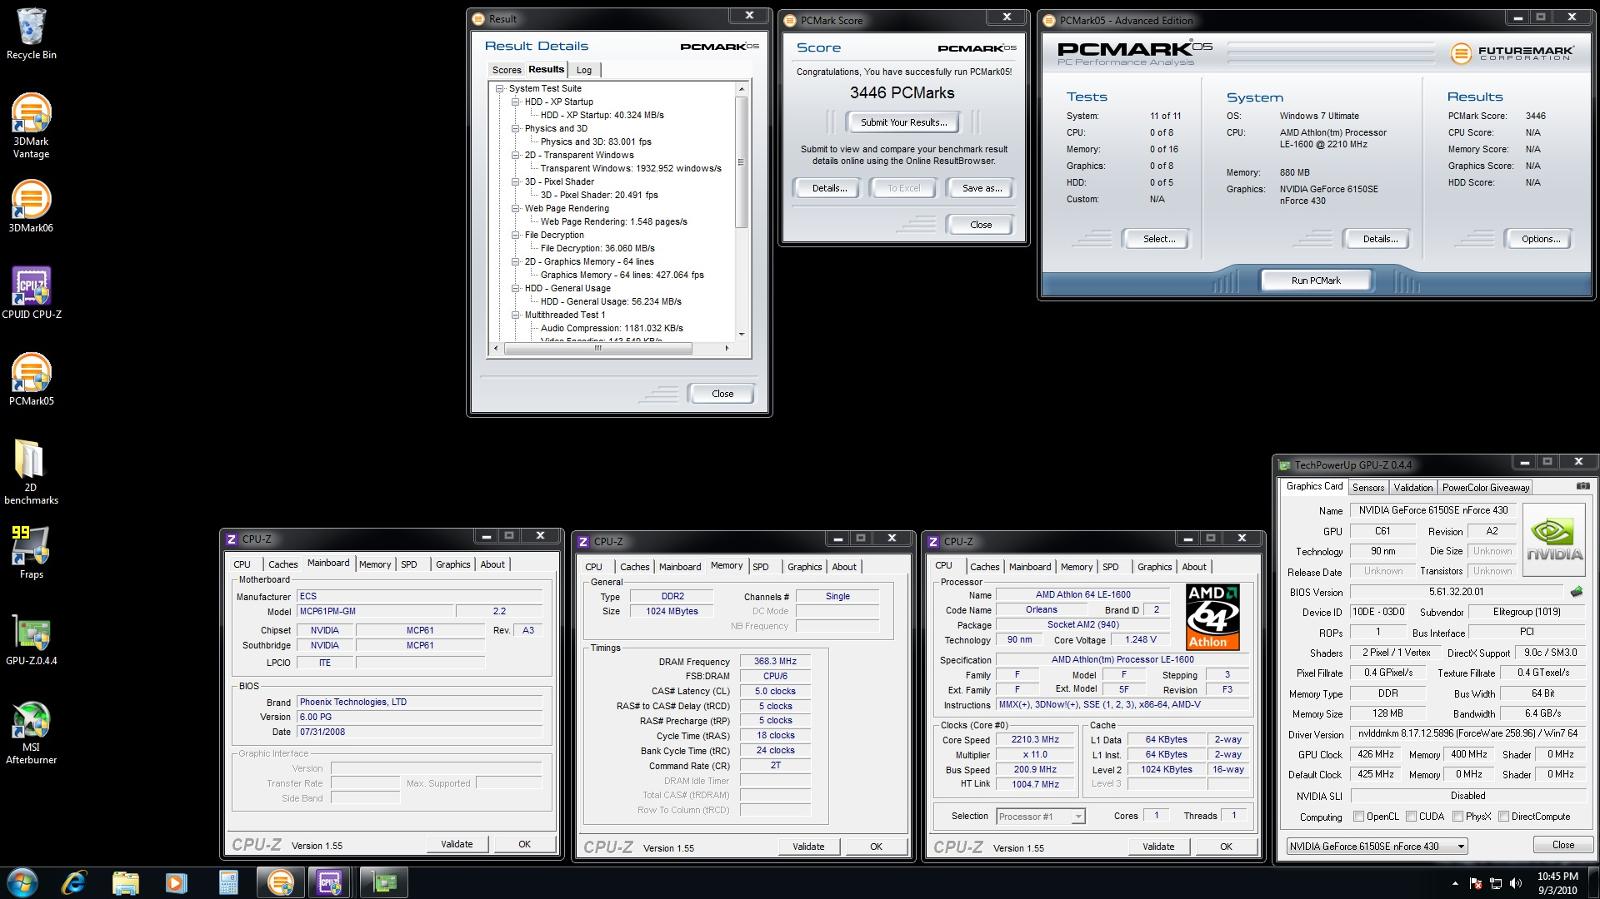Launch 3DMark Vantage from the desktop

[31, 126]
